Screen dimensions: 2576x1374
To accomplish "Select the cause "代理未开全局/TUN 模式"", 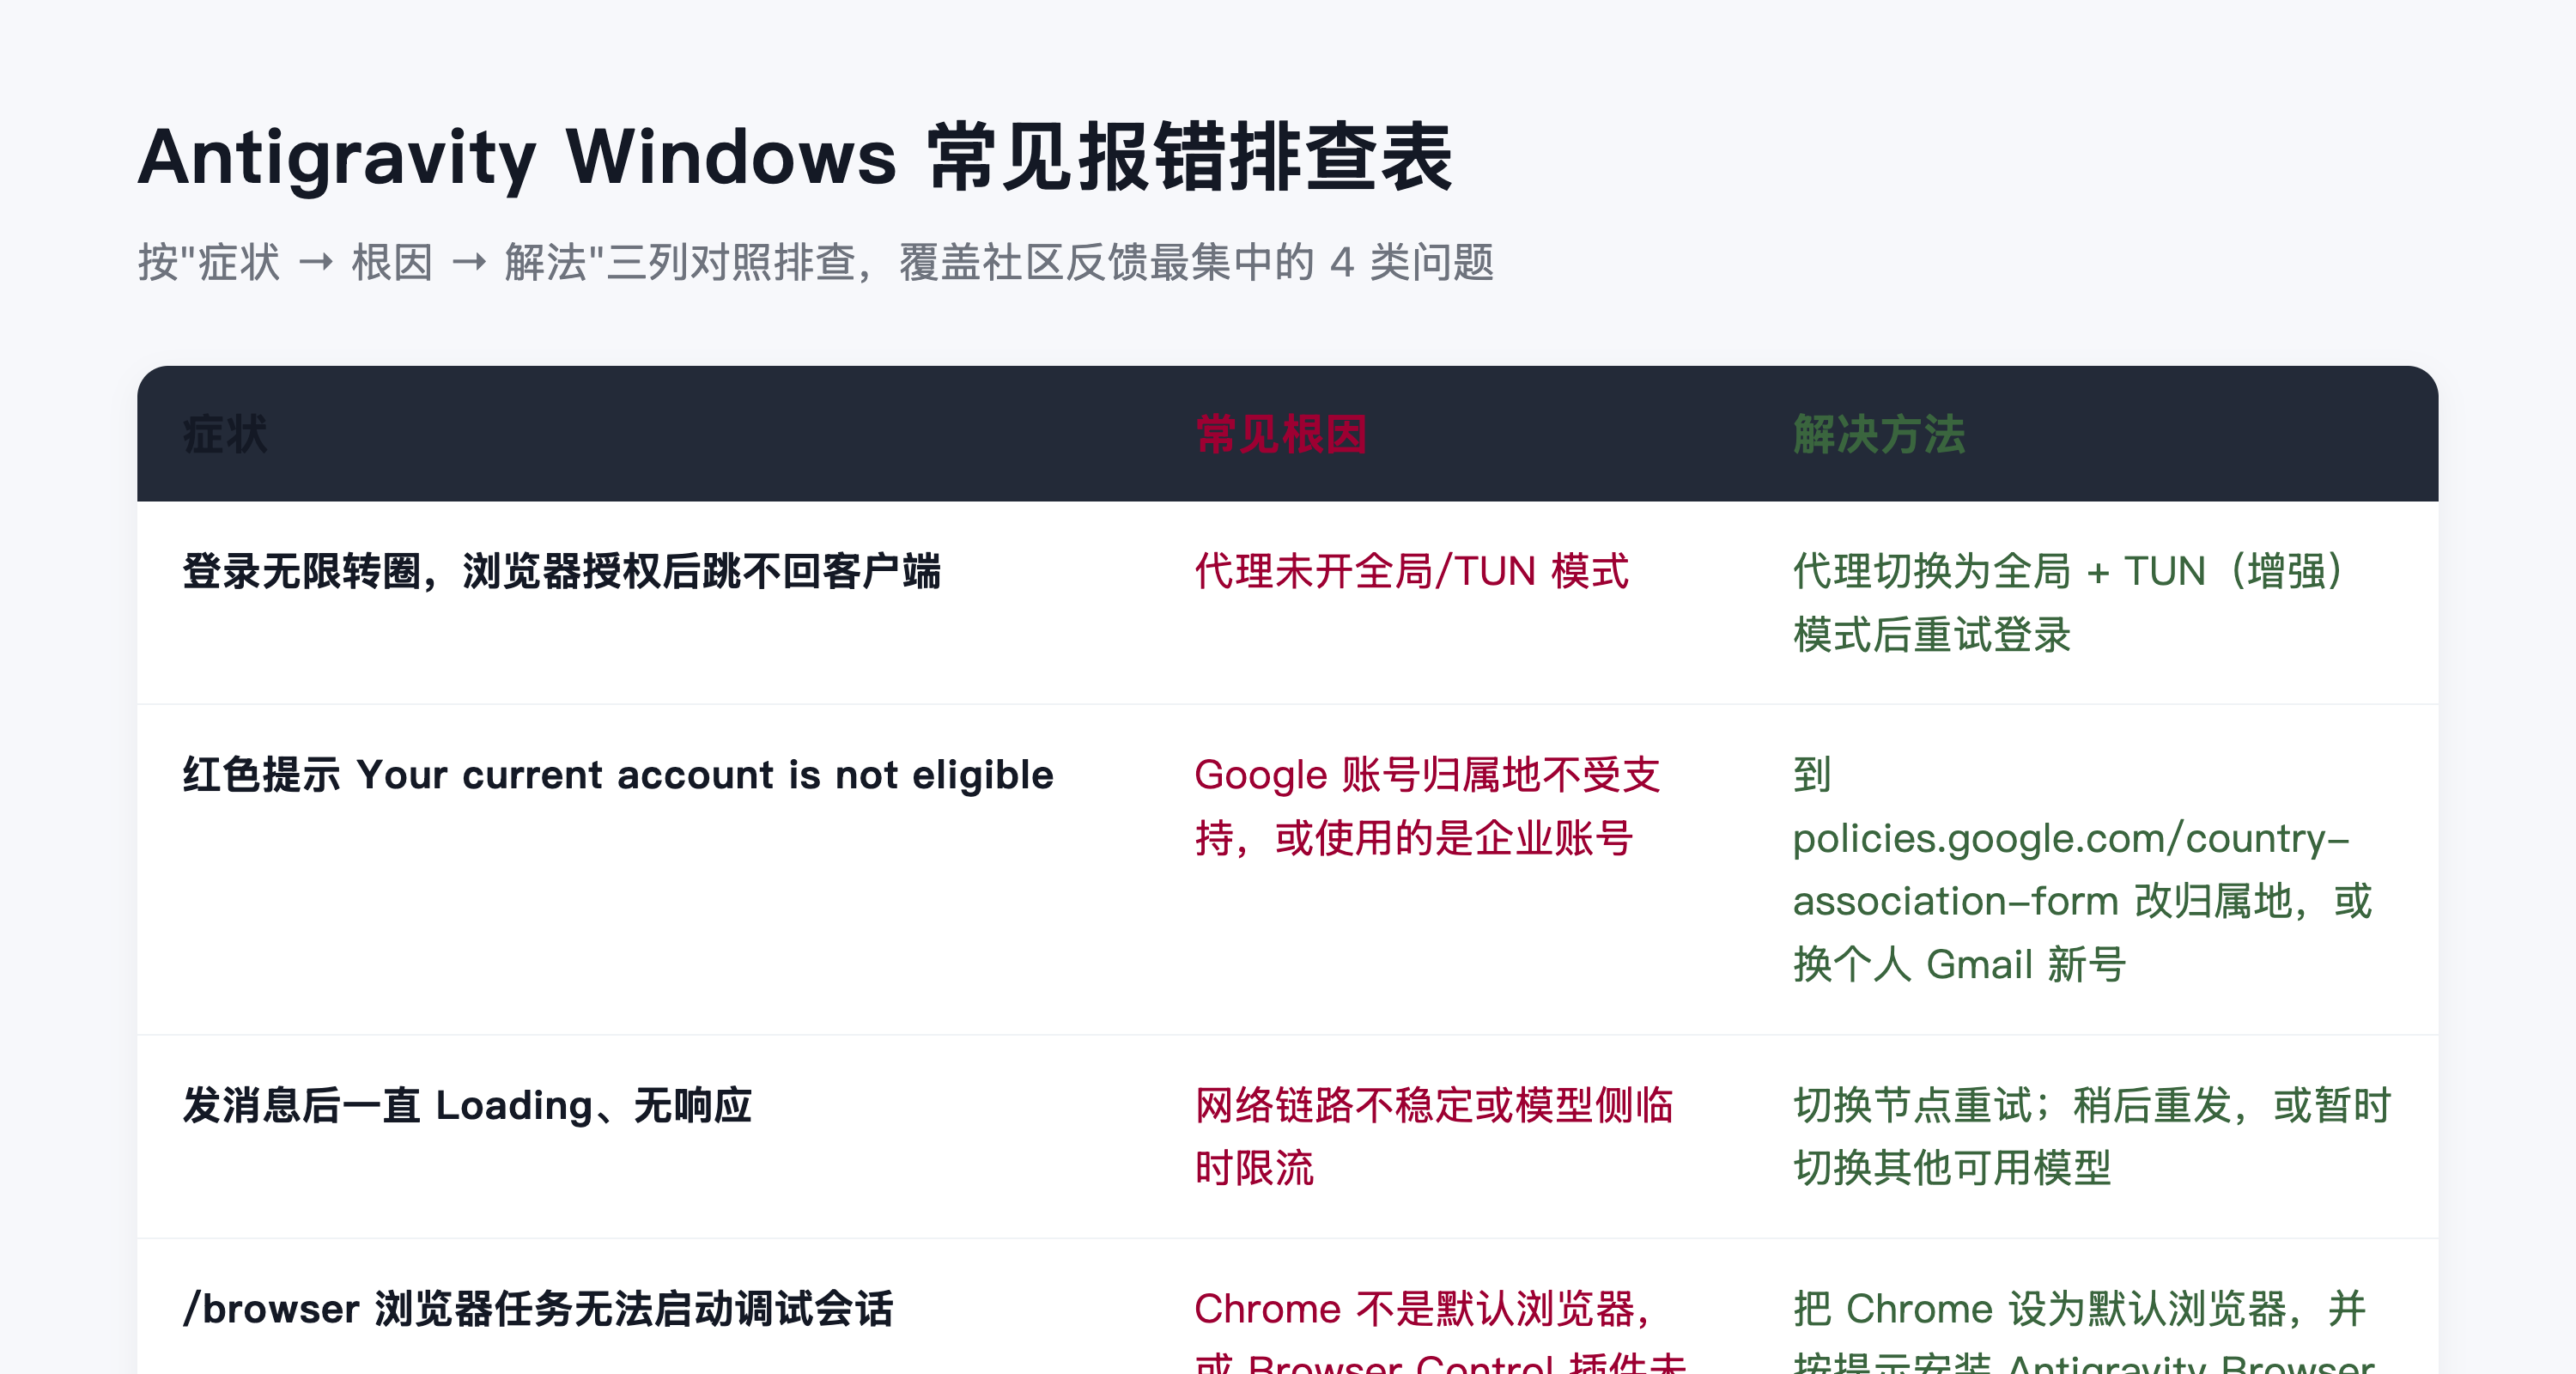I will [x=1411, y=572].
